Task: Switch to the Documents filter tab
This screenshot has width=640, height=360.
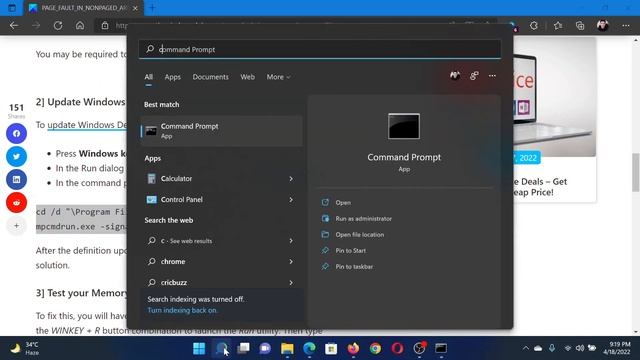Action: (211, 77)
